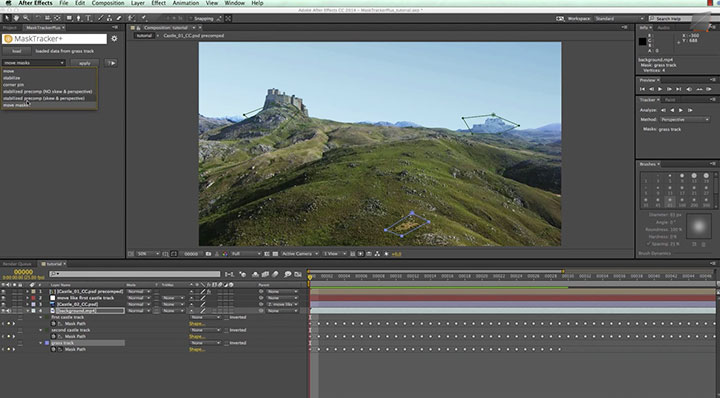
Task: Select 'move masks' option in list
Action: pos(50,105)
